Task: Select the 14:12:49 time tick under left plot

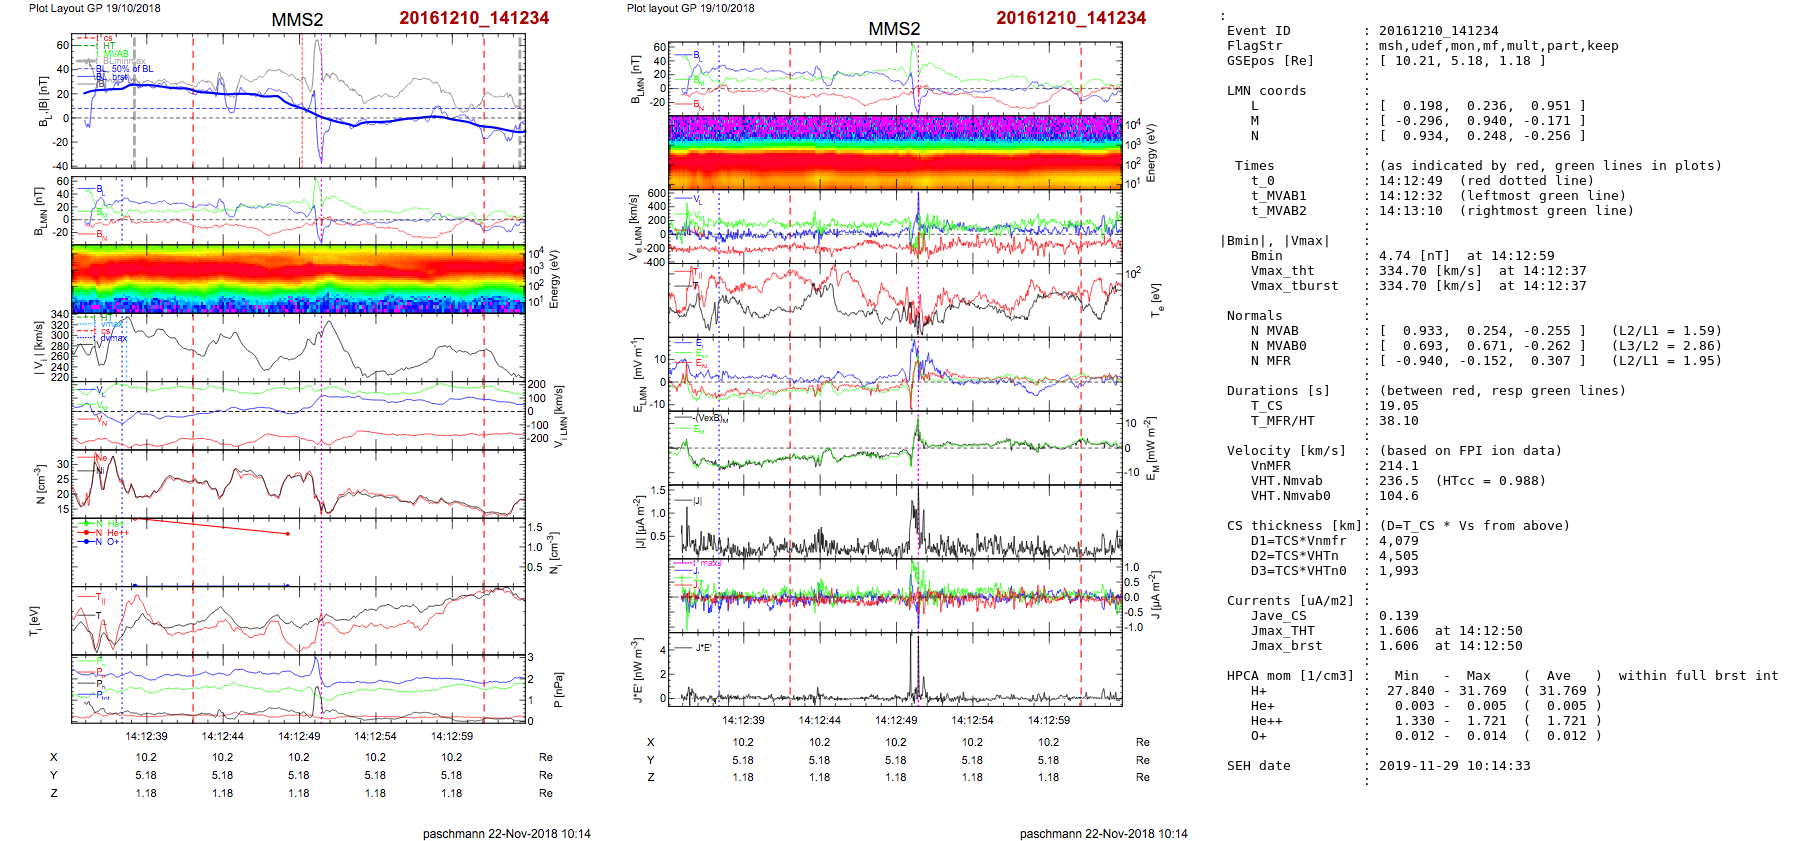Action: point(299,736)
